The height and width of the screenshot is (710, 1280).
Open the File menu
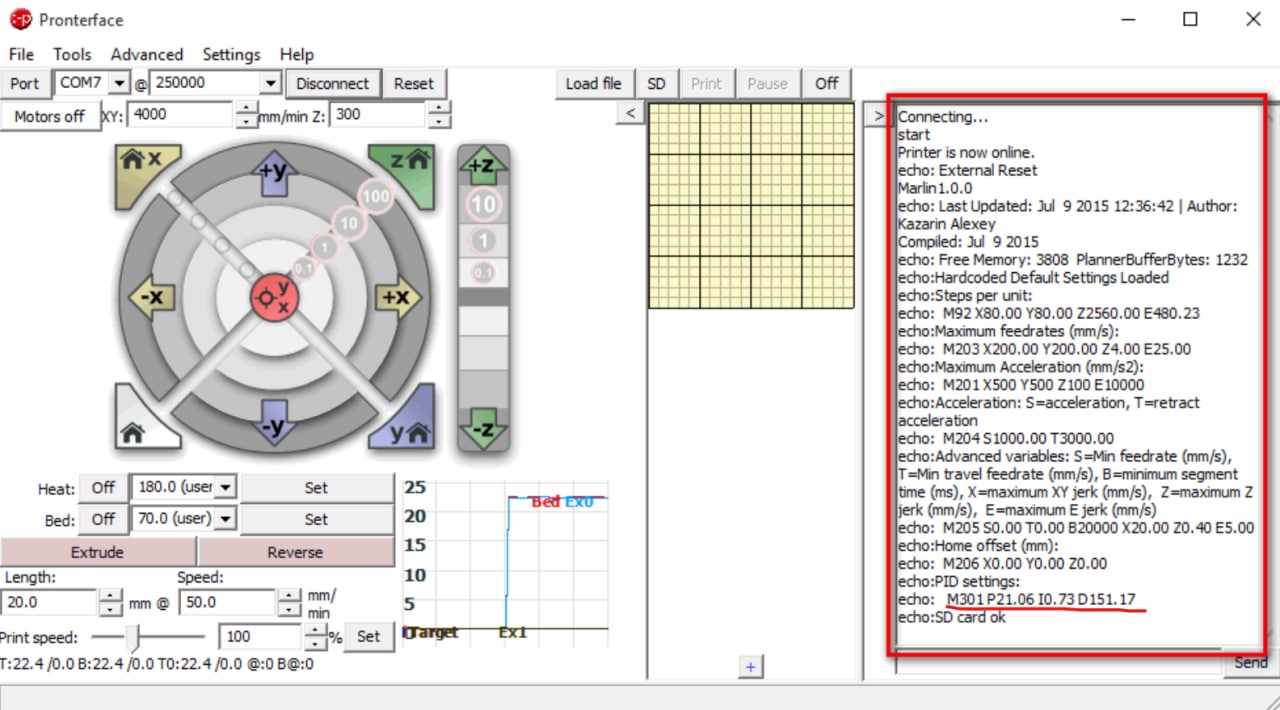click(x=21, y=54)
